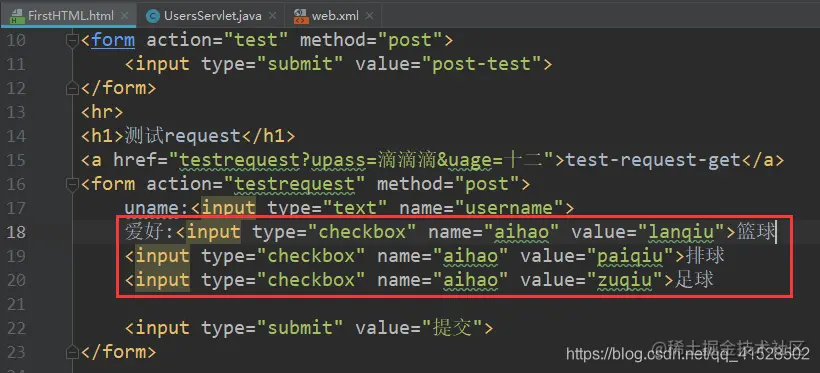Click the XML file icon on web.xml tab

[301, 16]
